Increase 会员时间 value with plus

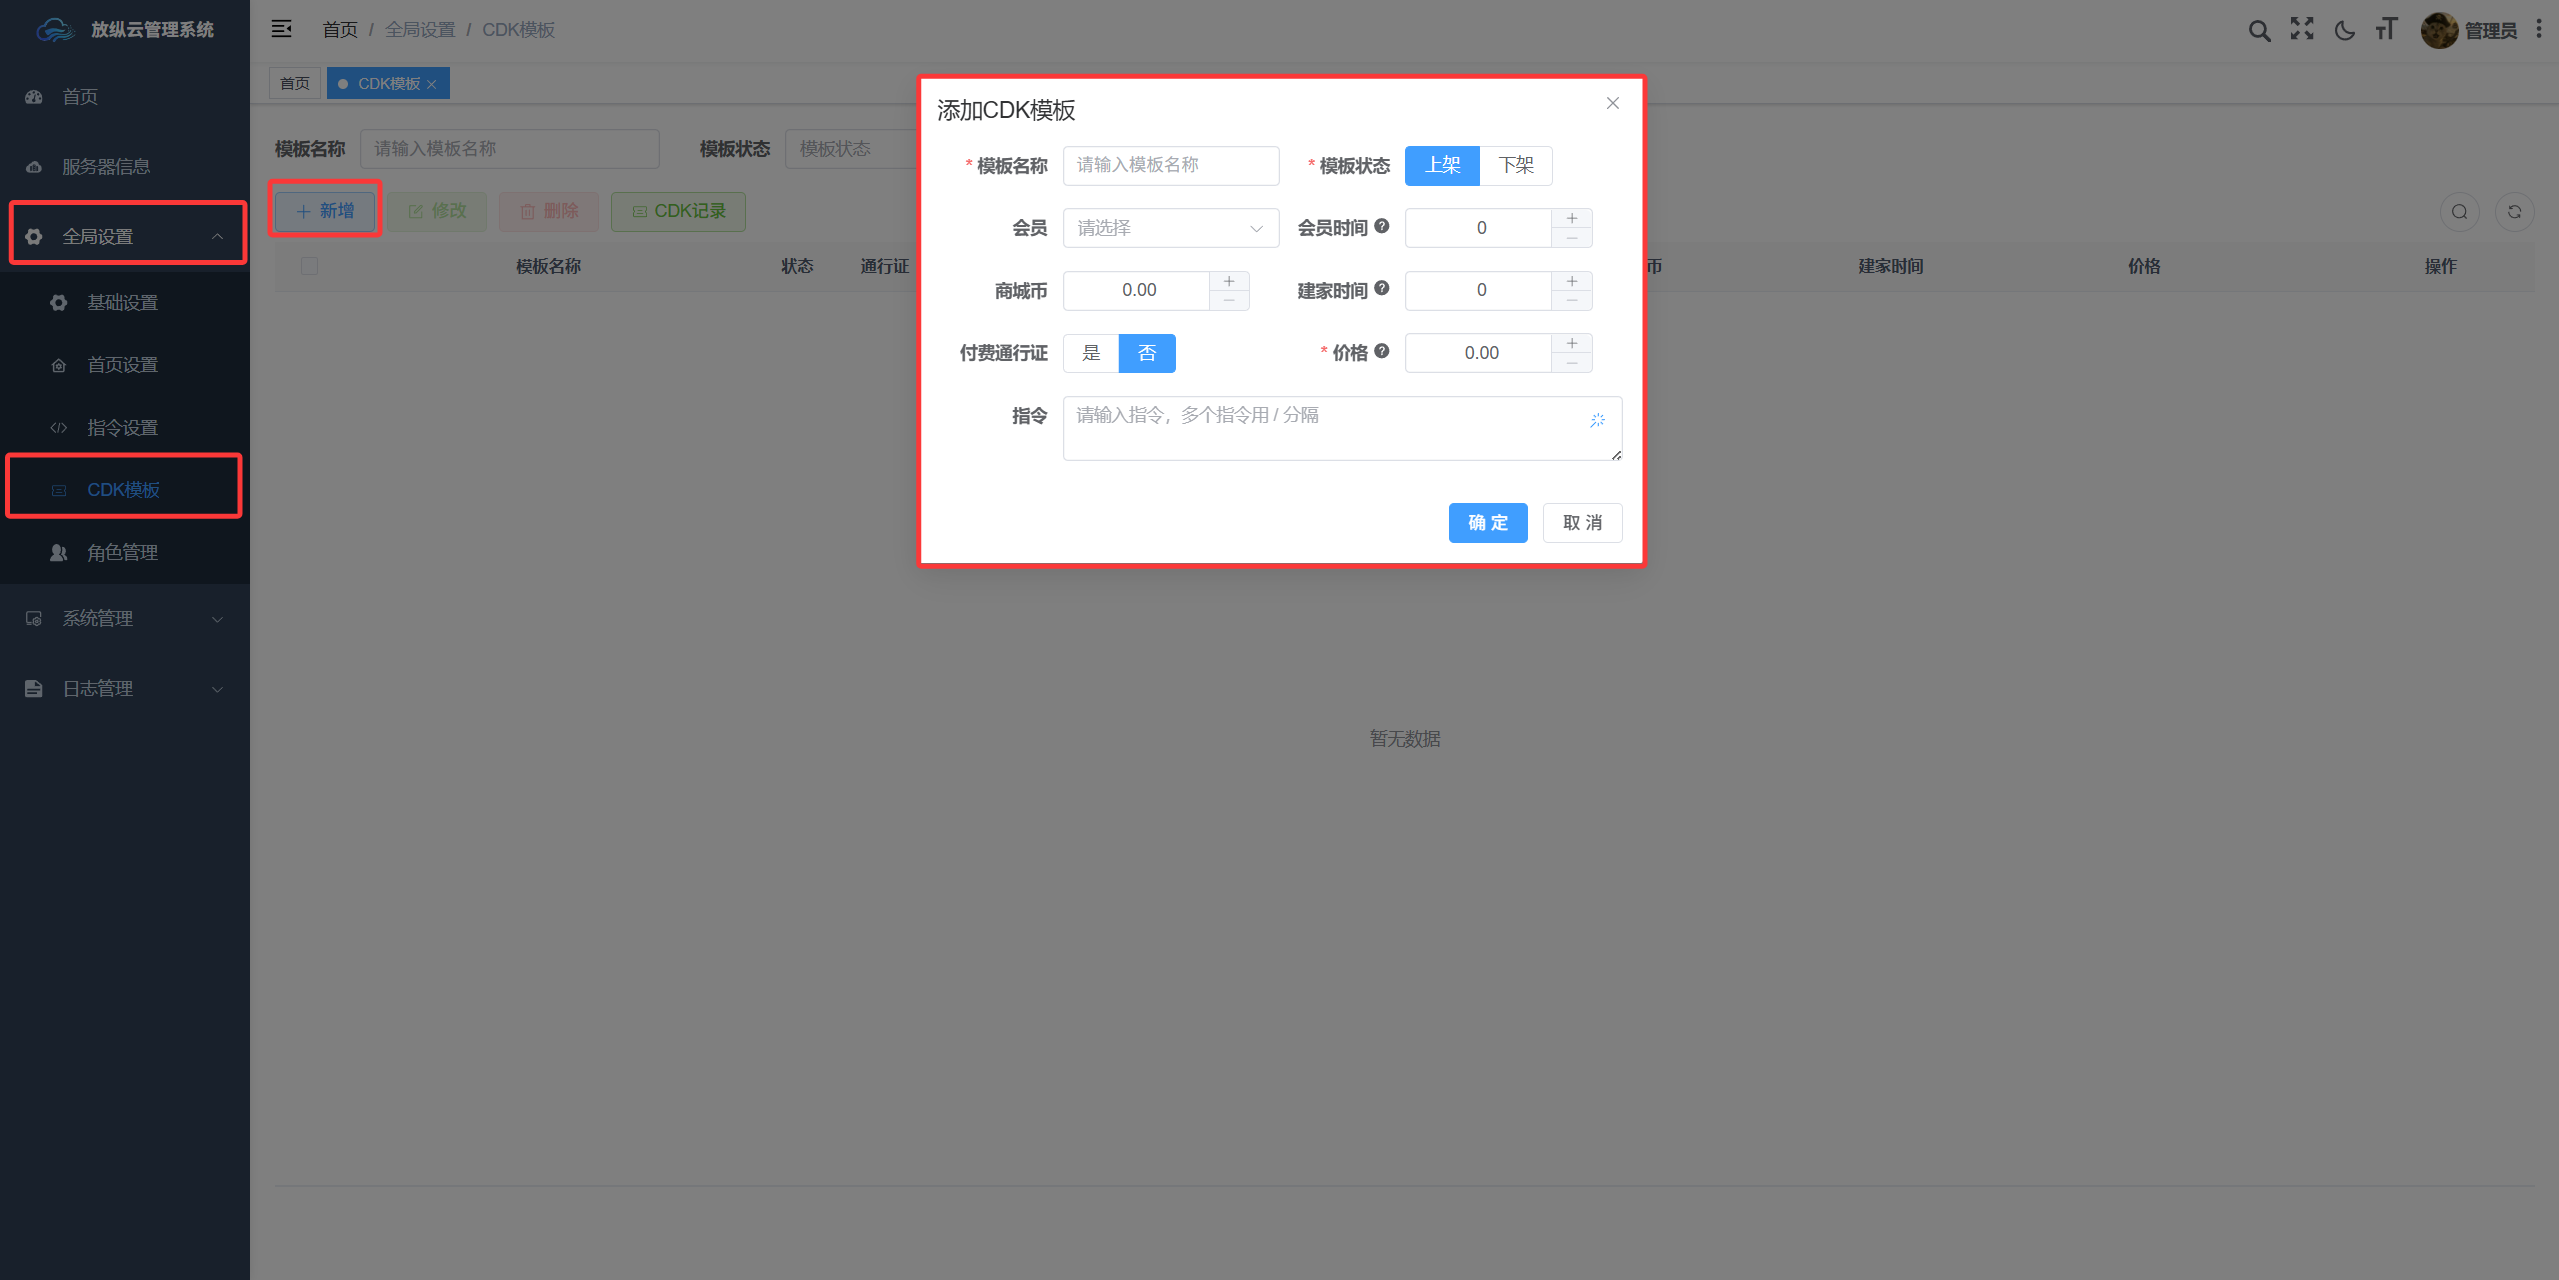click(x=1572, y=218)
